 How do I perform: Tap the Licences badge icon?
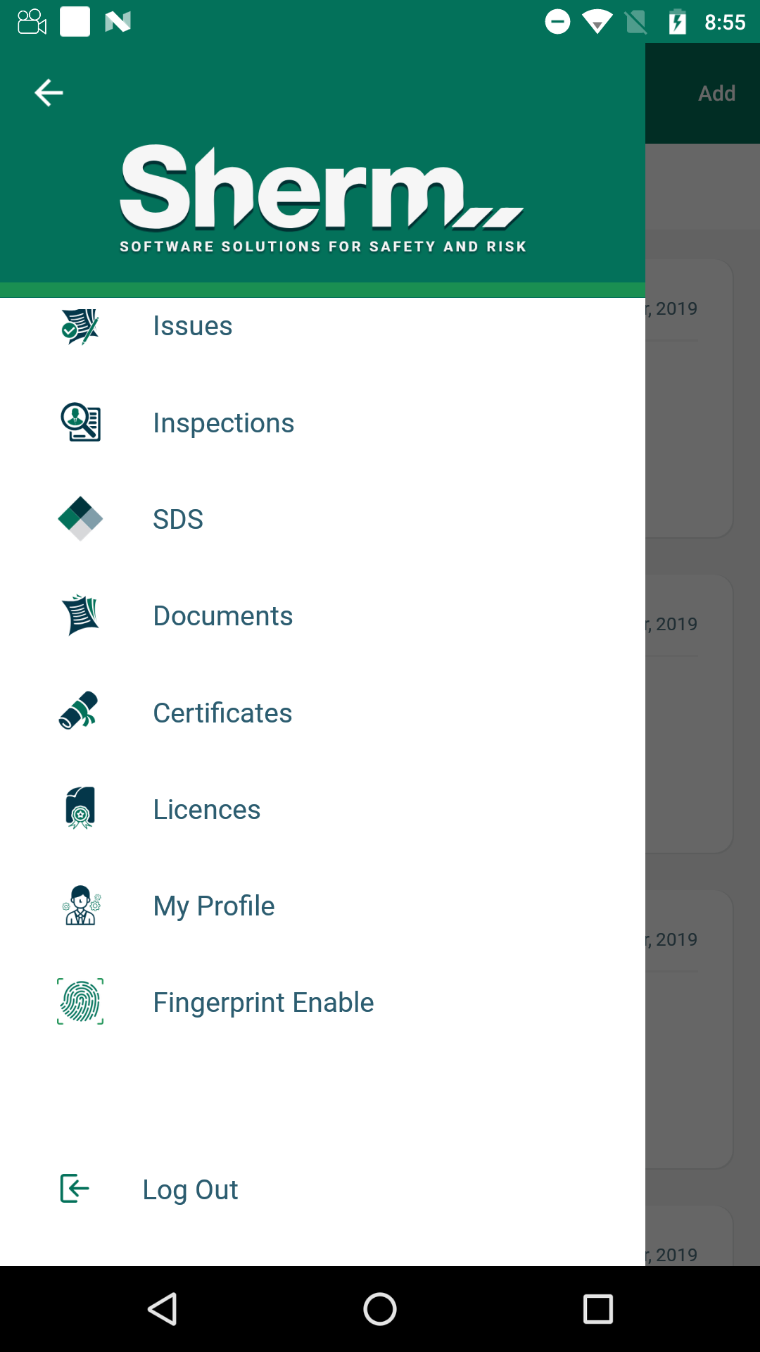(80, 808)
